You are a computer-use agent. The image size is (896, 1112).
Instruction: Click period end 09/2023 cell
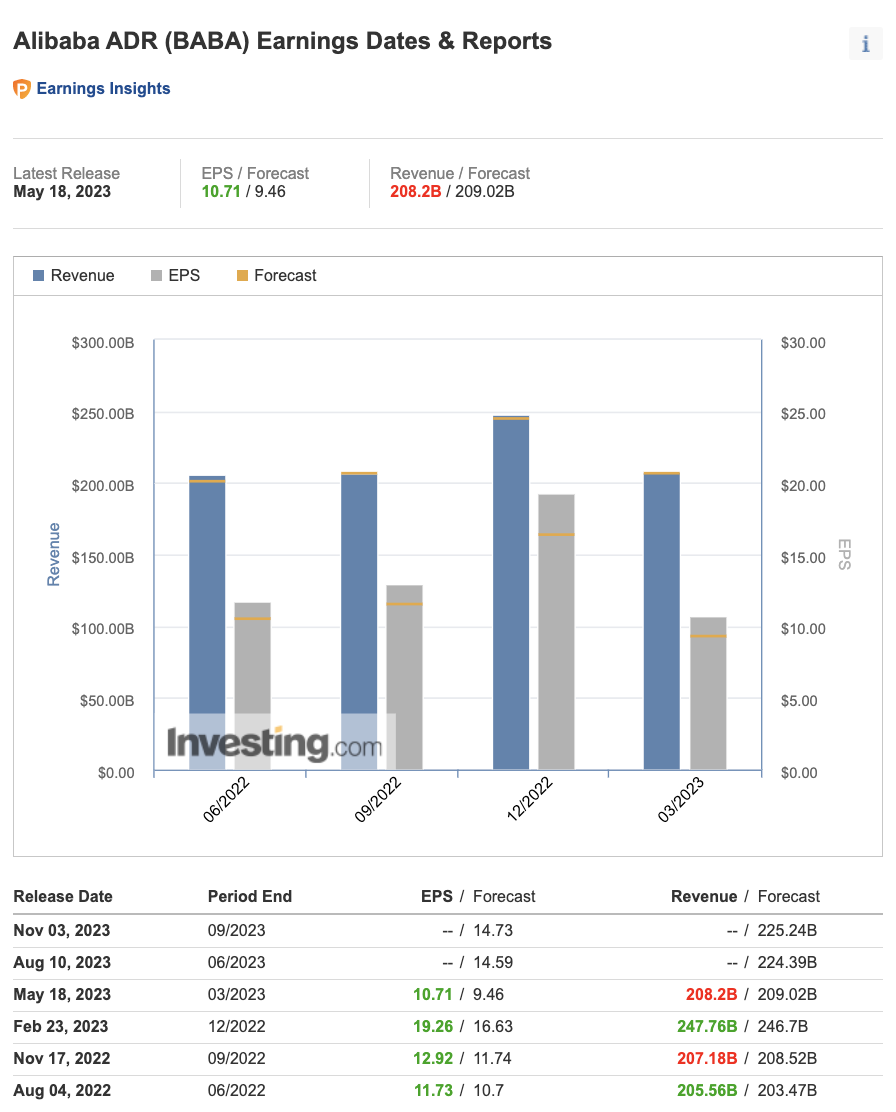pos(236,930)
